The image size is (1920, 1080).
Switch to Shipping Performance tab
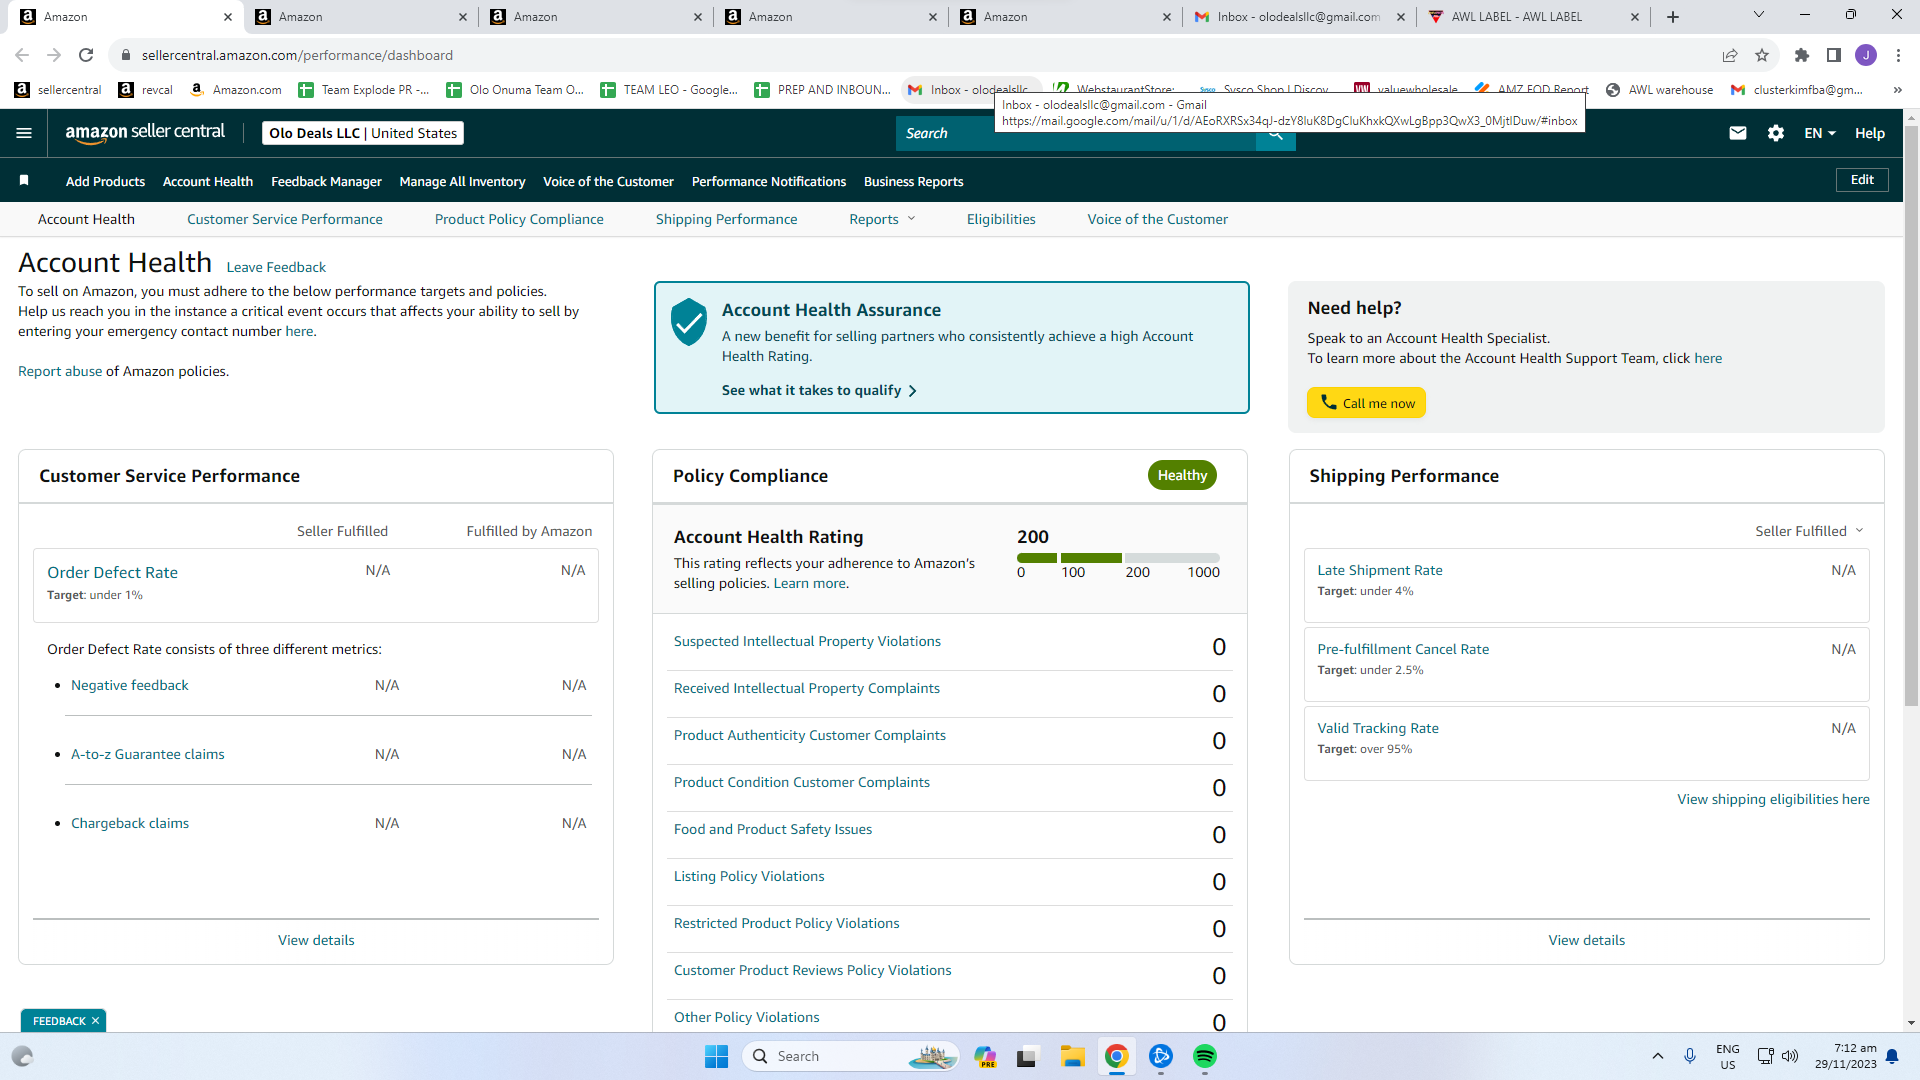[727, 219]
